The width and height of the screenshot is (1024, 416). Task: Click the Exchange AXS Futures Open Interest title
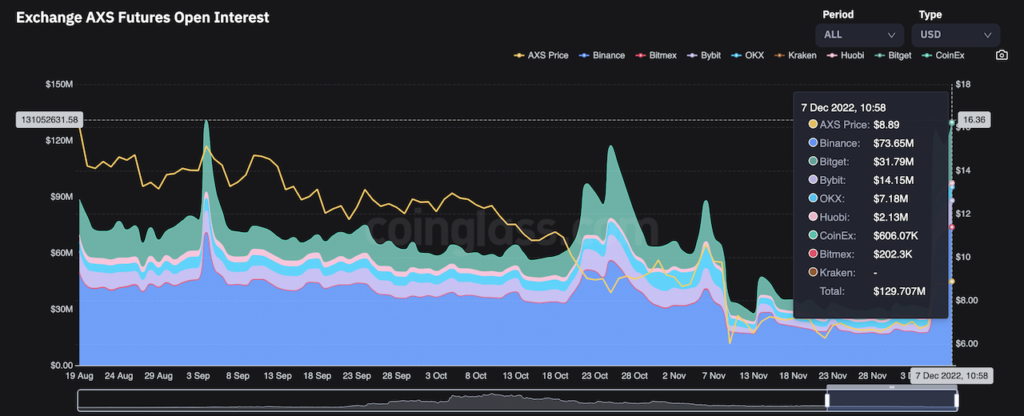pos(142,17)
